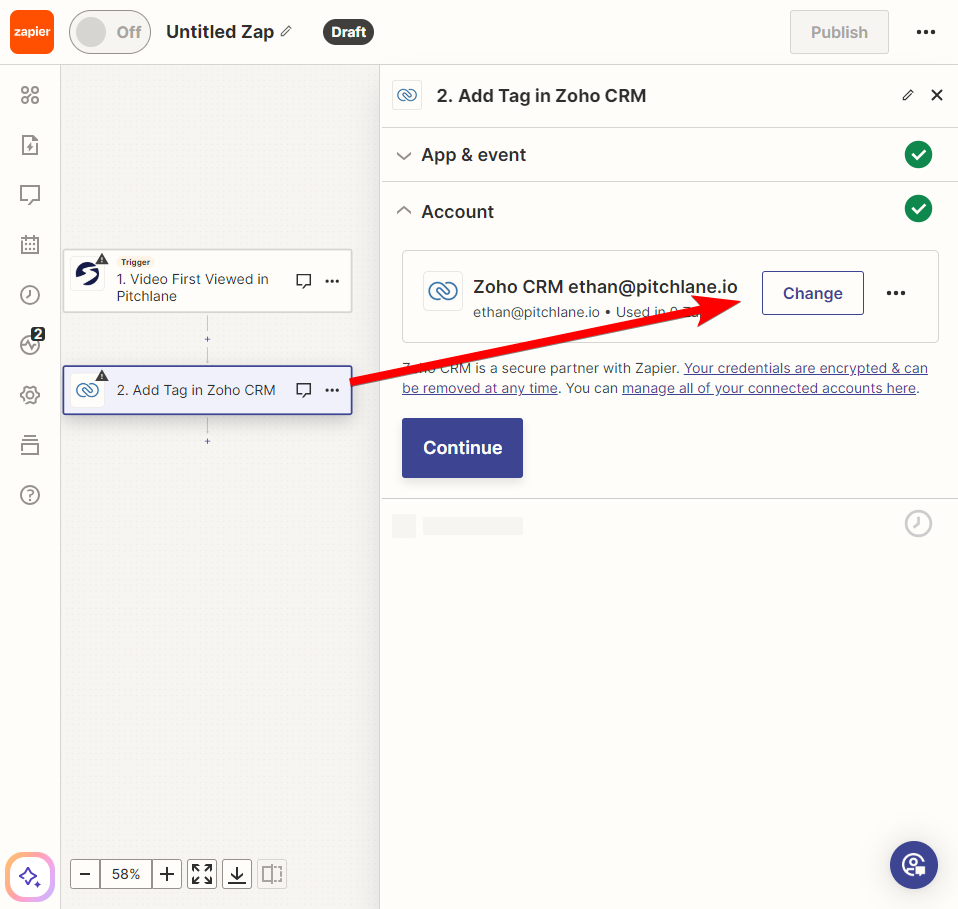Open the Zap details file icon in the sidebar
958x909 pixels.
click(x=30, y=145)
